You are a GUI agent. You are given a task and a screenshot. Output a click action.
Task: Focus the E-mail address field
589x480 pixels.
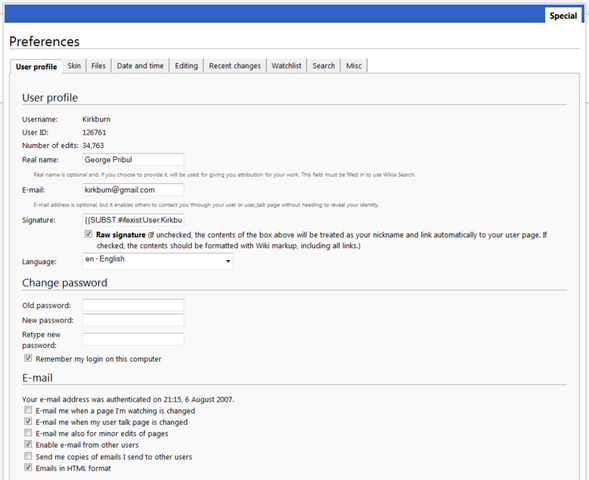[x=133, y=190]
